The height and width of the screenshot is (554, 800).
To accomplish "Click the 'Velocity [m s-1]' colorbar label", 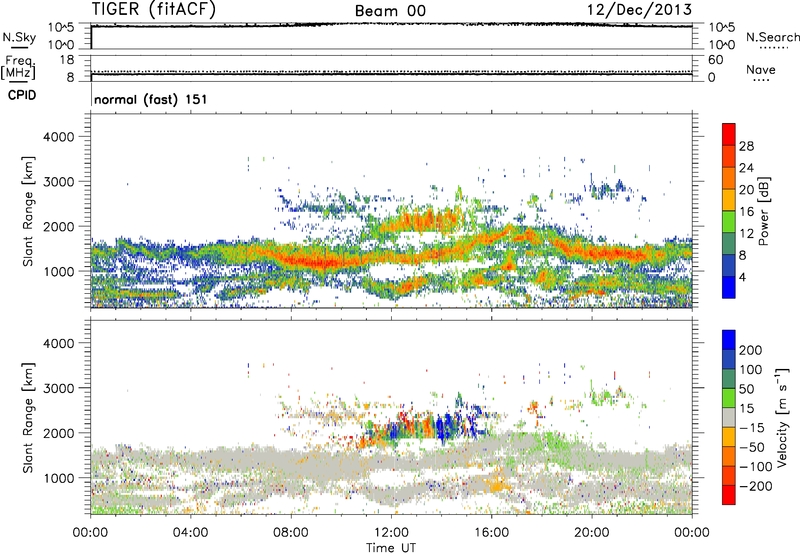I will tap(782, 417).
